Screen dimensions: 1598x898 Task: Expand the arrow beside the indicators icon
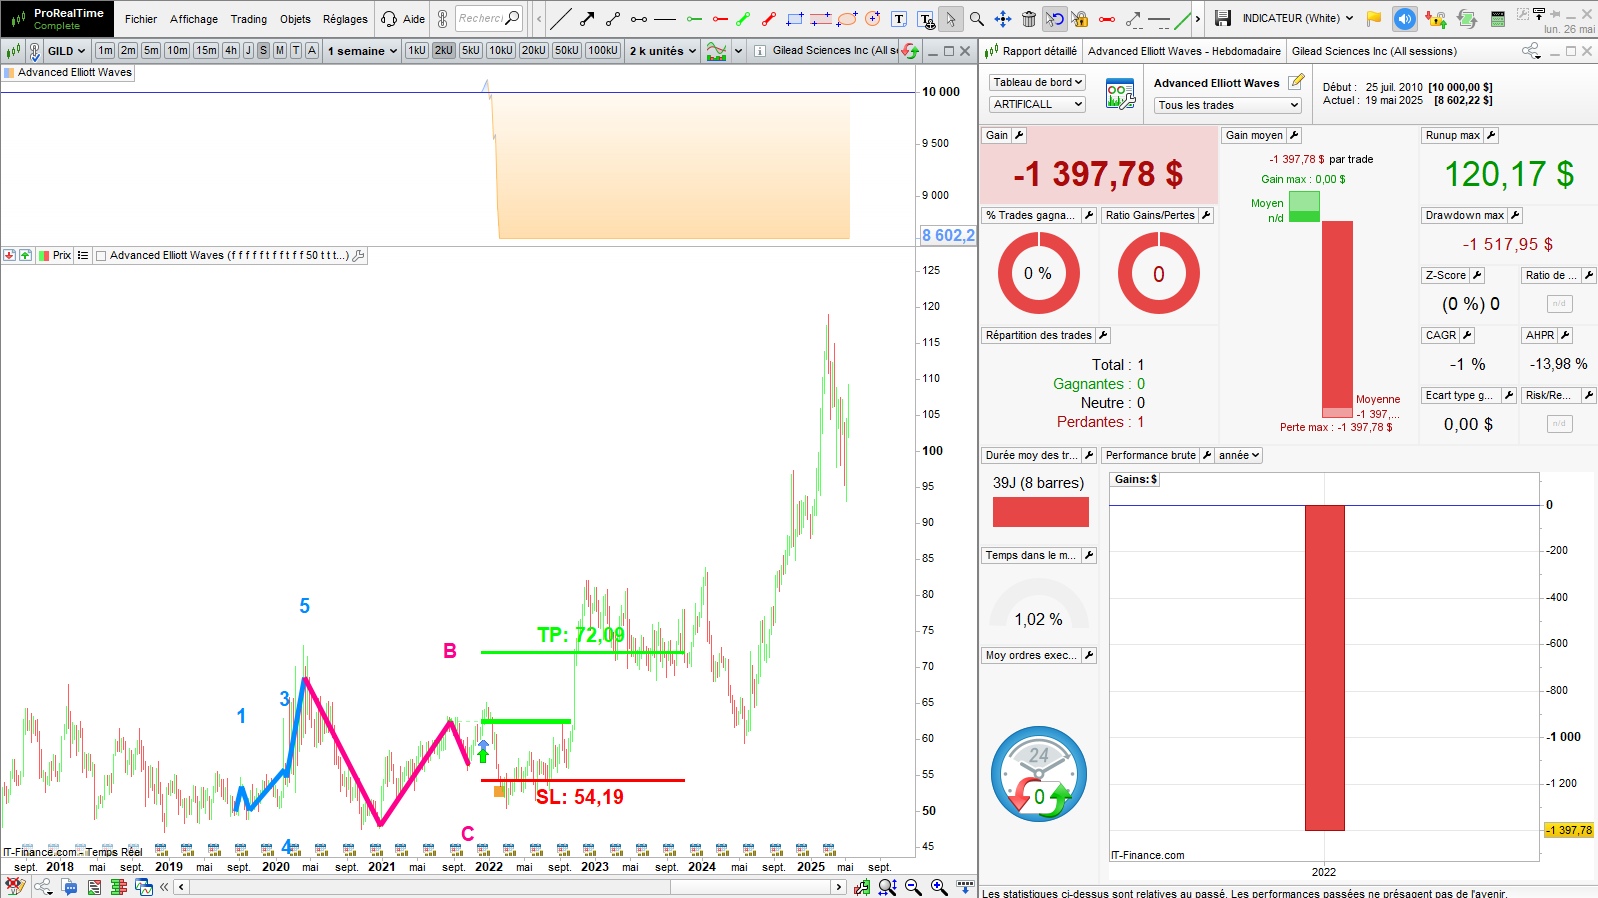coord(739,51)
